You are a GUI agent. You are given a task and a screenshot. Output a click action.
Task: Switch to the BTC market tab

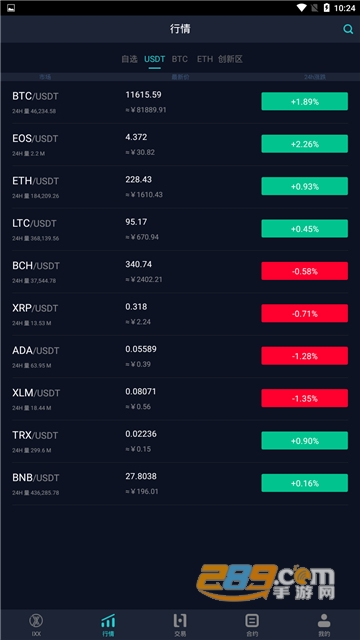pos(180,59)
